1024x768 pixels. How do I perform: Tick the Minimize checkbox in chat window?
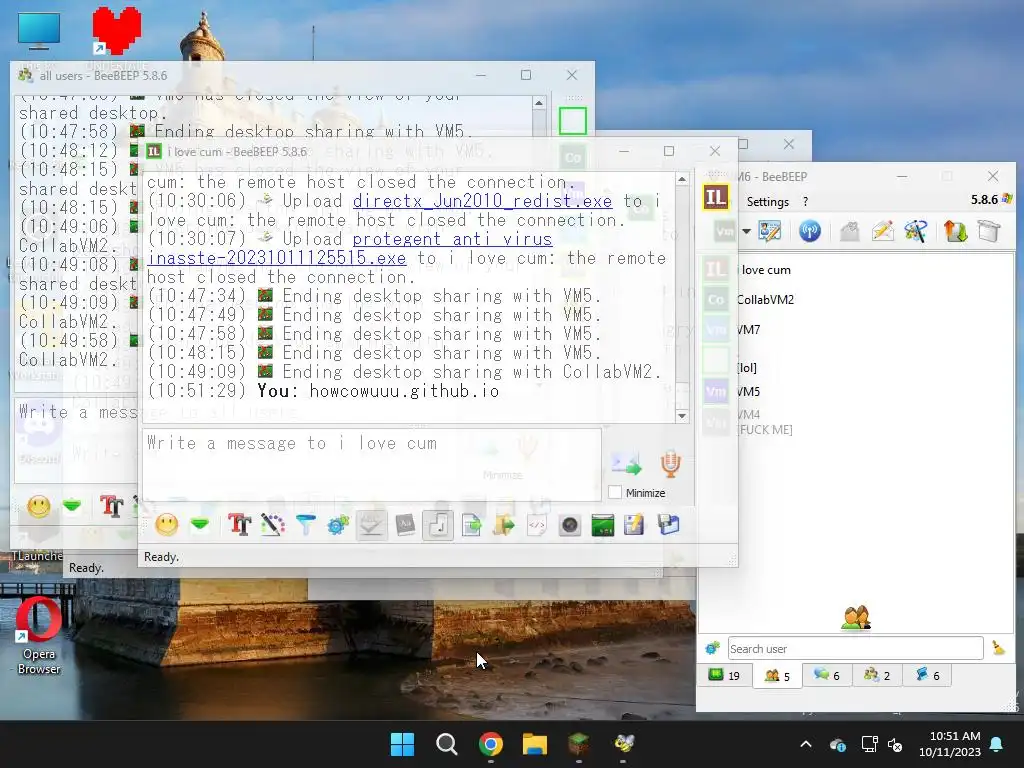pos(615,492)
